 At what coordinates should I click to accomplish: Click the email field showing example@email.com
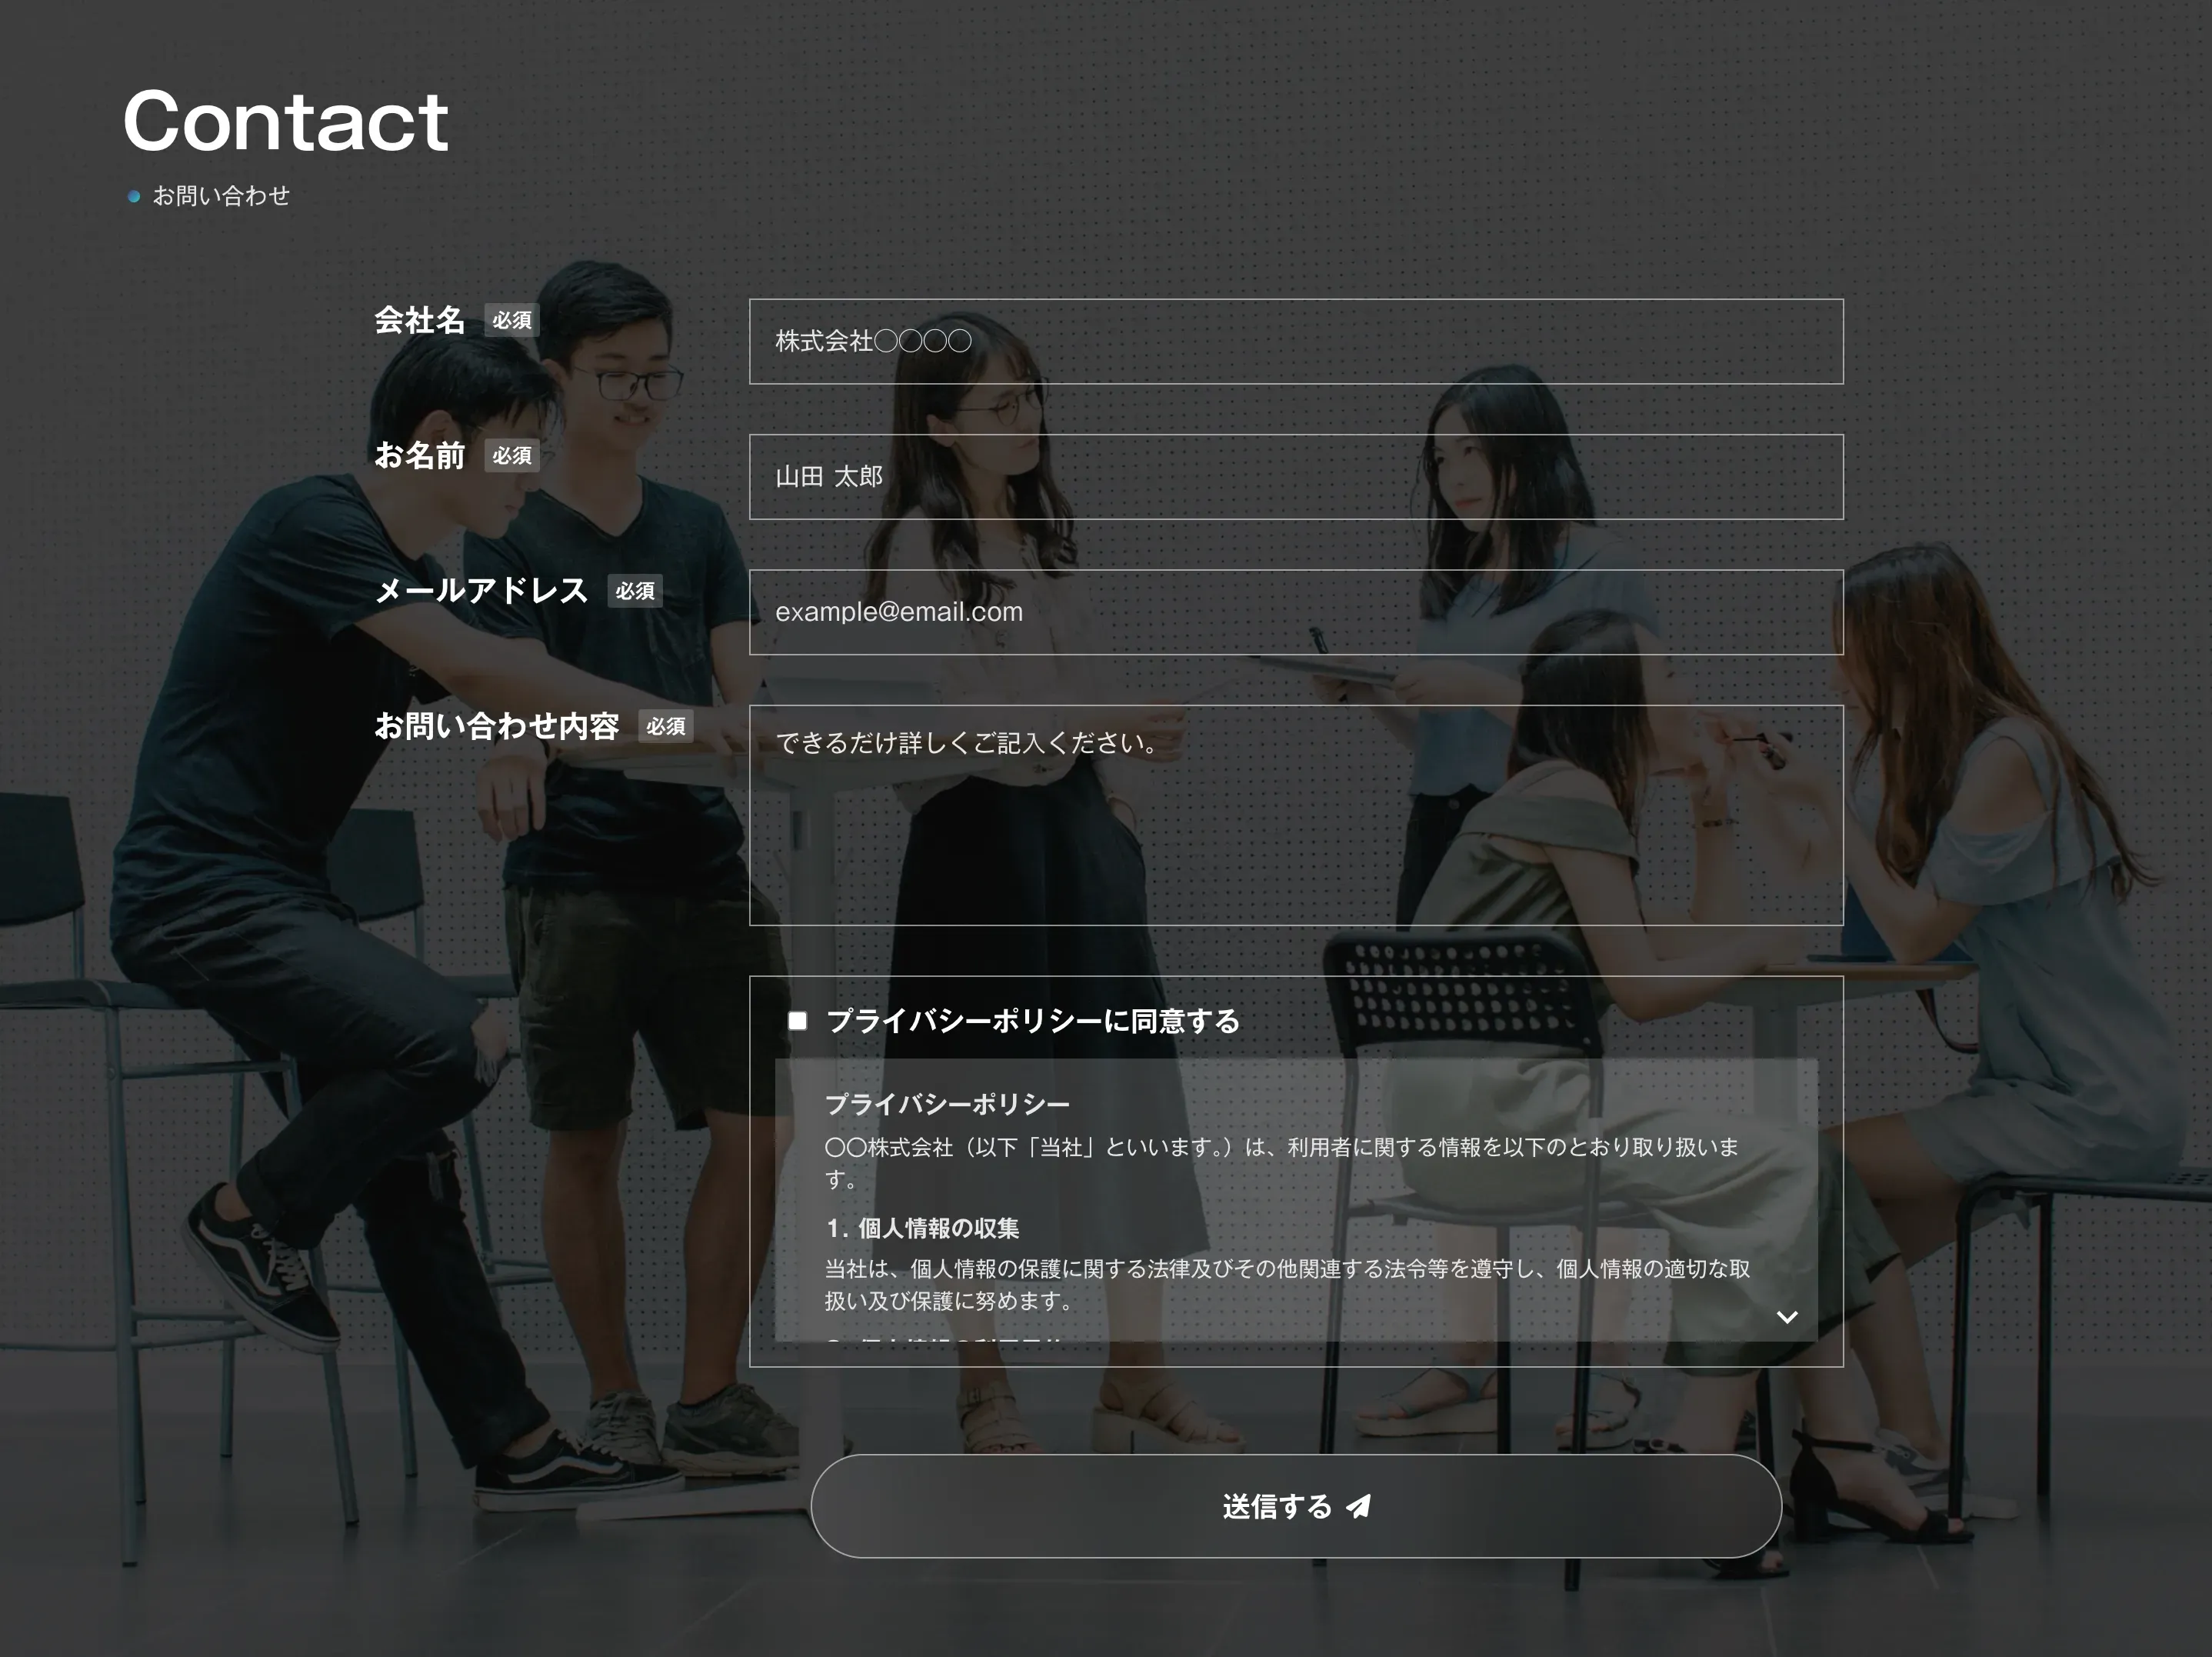pyautogui.click(x=1295, y=612)
